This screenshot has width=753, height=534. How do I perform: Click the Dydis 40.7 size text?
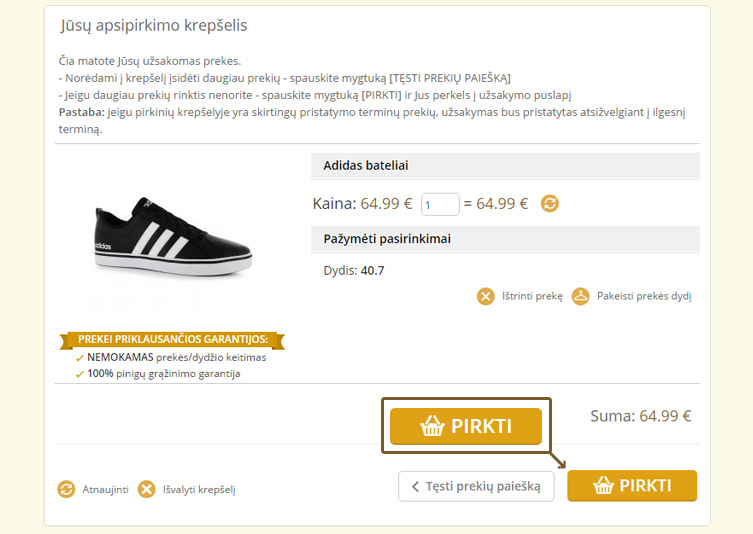pyautogui.click(x=354, y=270)
